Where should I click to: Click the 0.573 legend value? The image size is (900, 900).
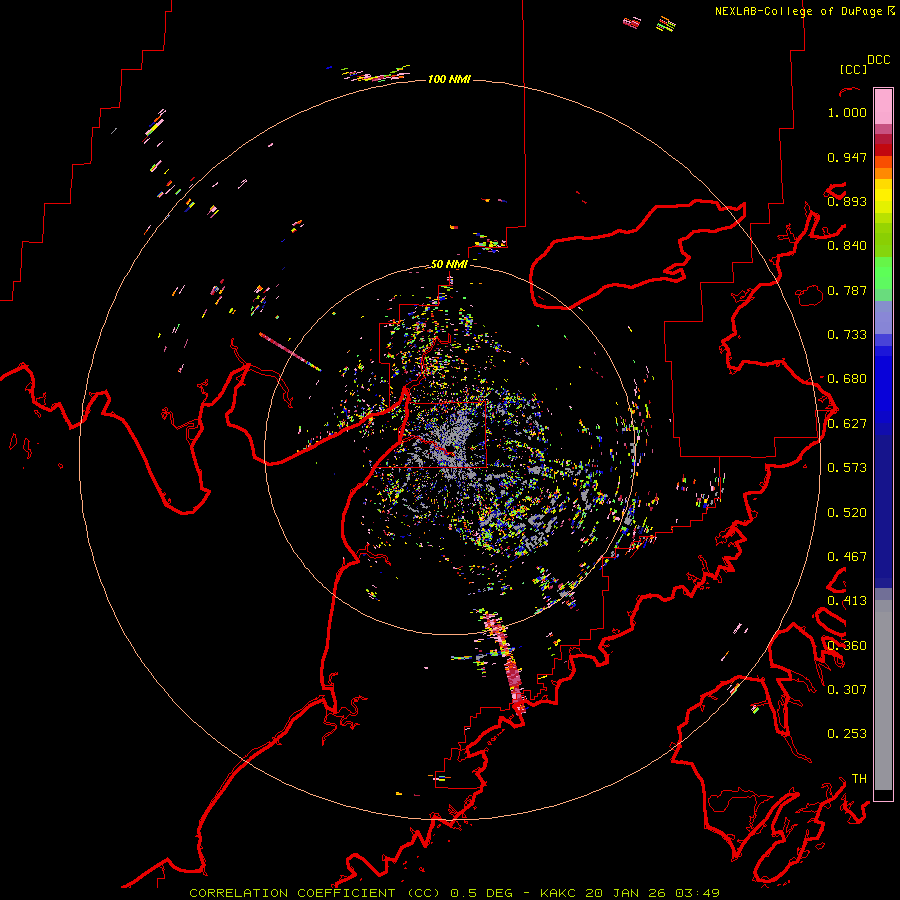pos(847,468)
